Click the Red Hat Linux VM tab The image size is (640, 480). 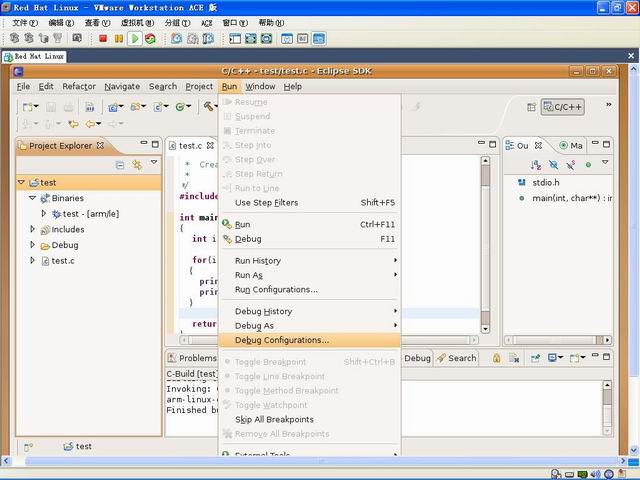click(34, 56)
